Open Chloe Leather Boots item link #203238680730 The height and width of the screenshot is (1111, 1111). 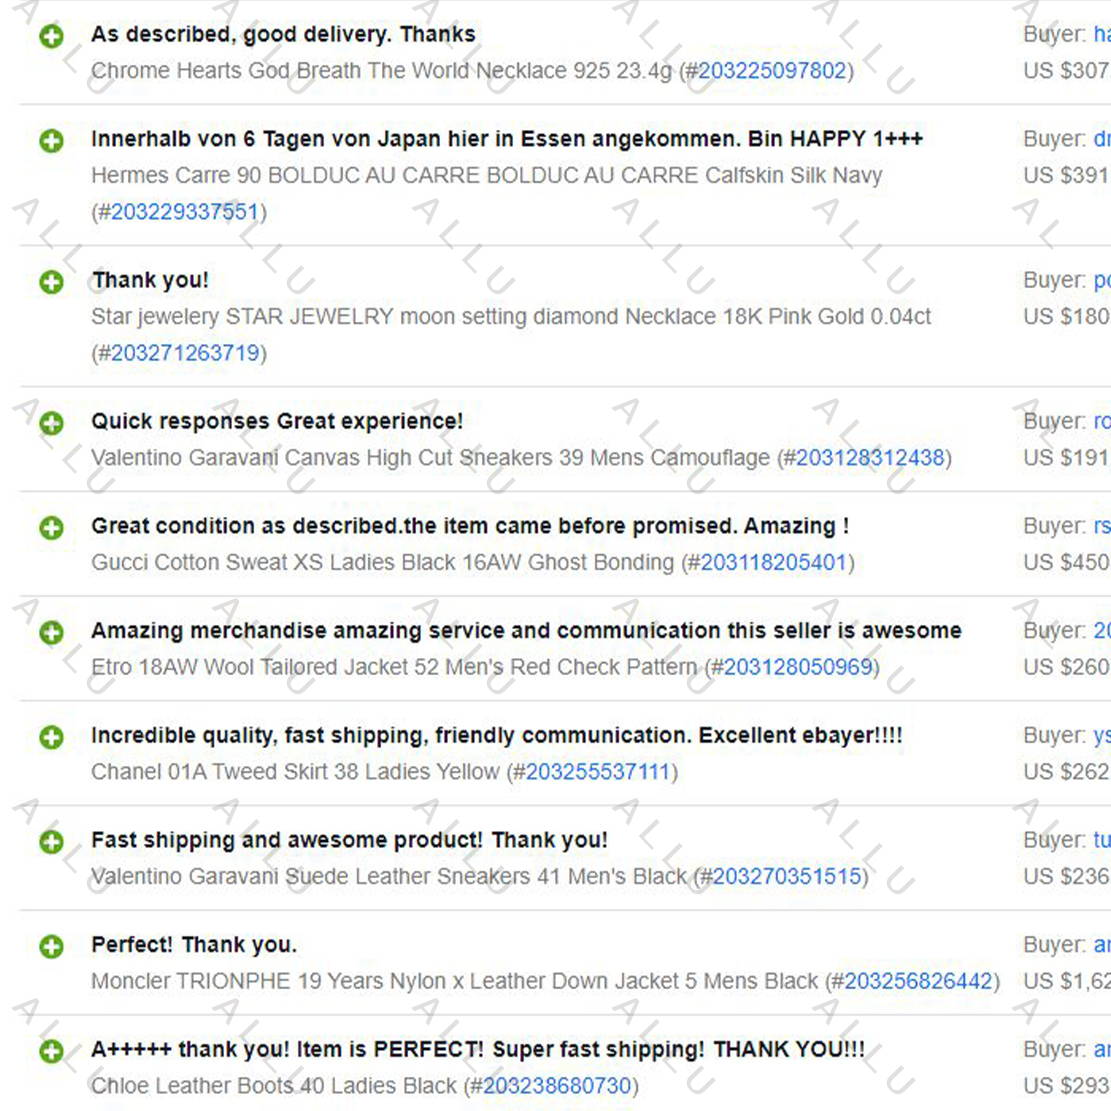557,1086
